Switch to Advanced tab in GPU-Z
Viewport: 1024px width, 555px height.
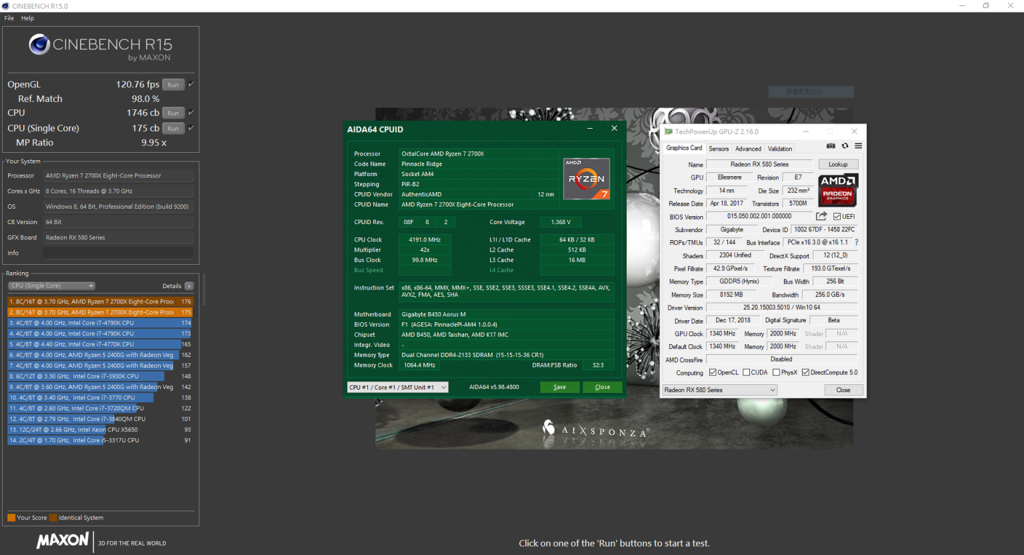click(748, 149)
